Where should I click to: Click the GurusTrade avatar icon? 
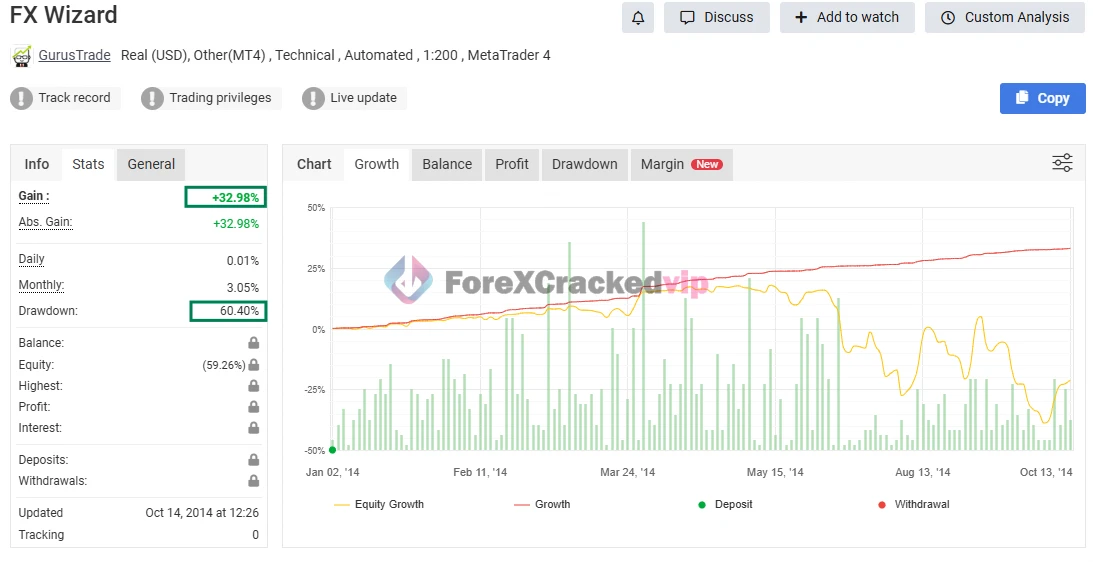pyautogui.click(x=21, y=56)
